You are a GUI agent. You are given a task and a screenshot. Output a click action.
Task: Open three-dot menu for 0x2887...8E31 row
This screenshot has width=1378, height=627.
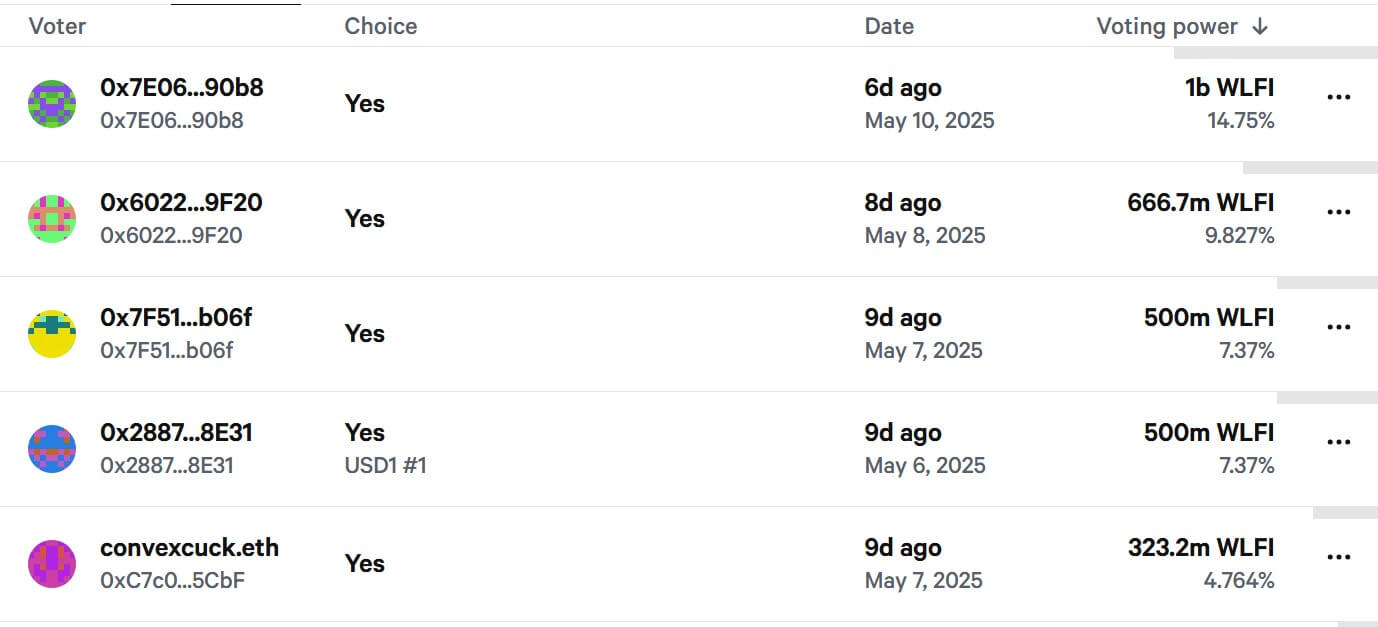pyautogui.click(x=1338, y=442)
